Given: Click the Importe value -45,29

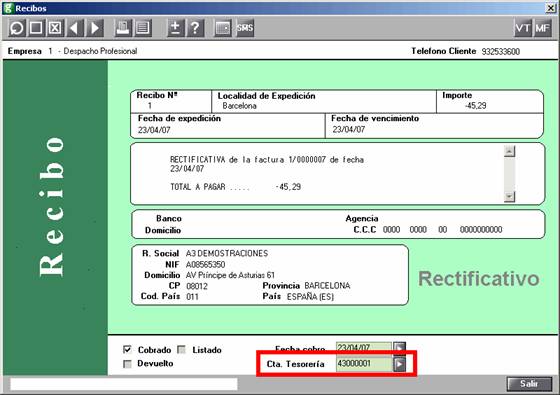Looking at the screenshot, I should coord(475,106).
